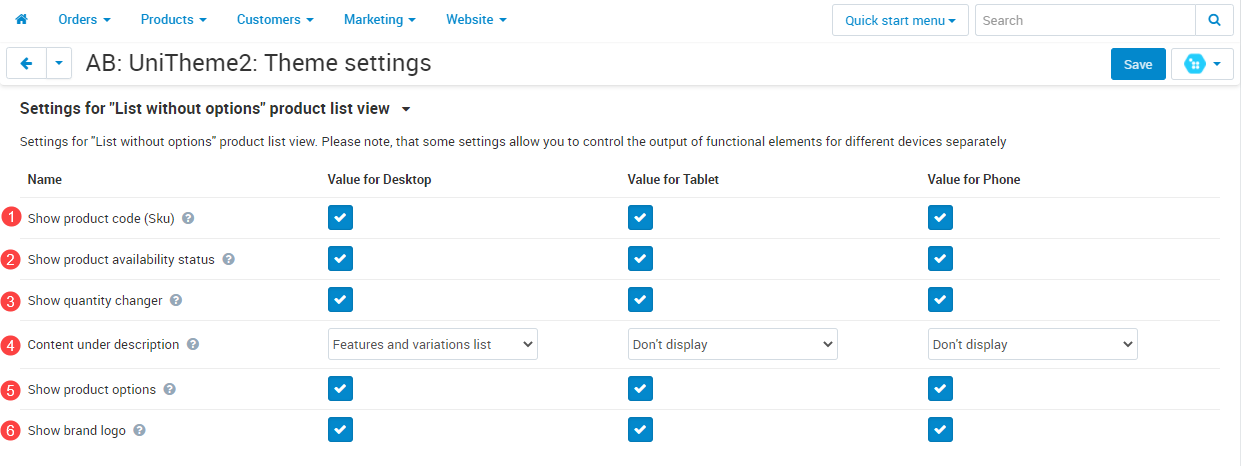Show help for Show brand logo

[x=139, y=430]
